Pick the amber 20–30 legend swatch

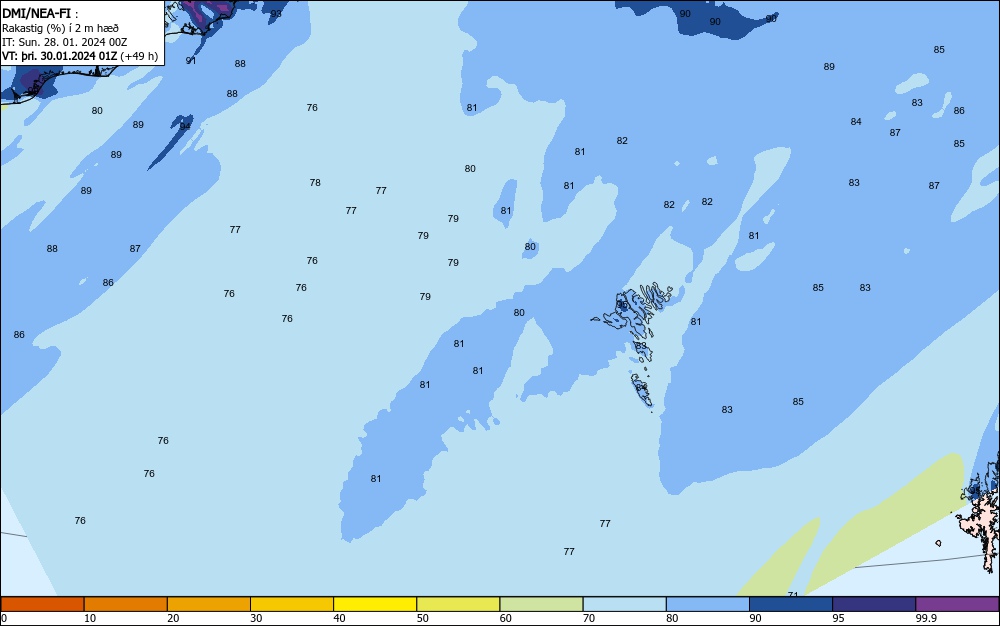pyautogui.click(x=209, y=604)
